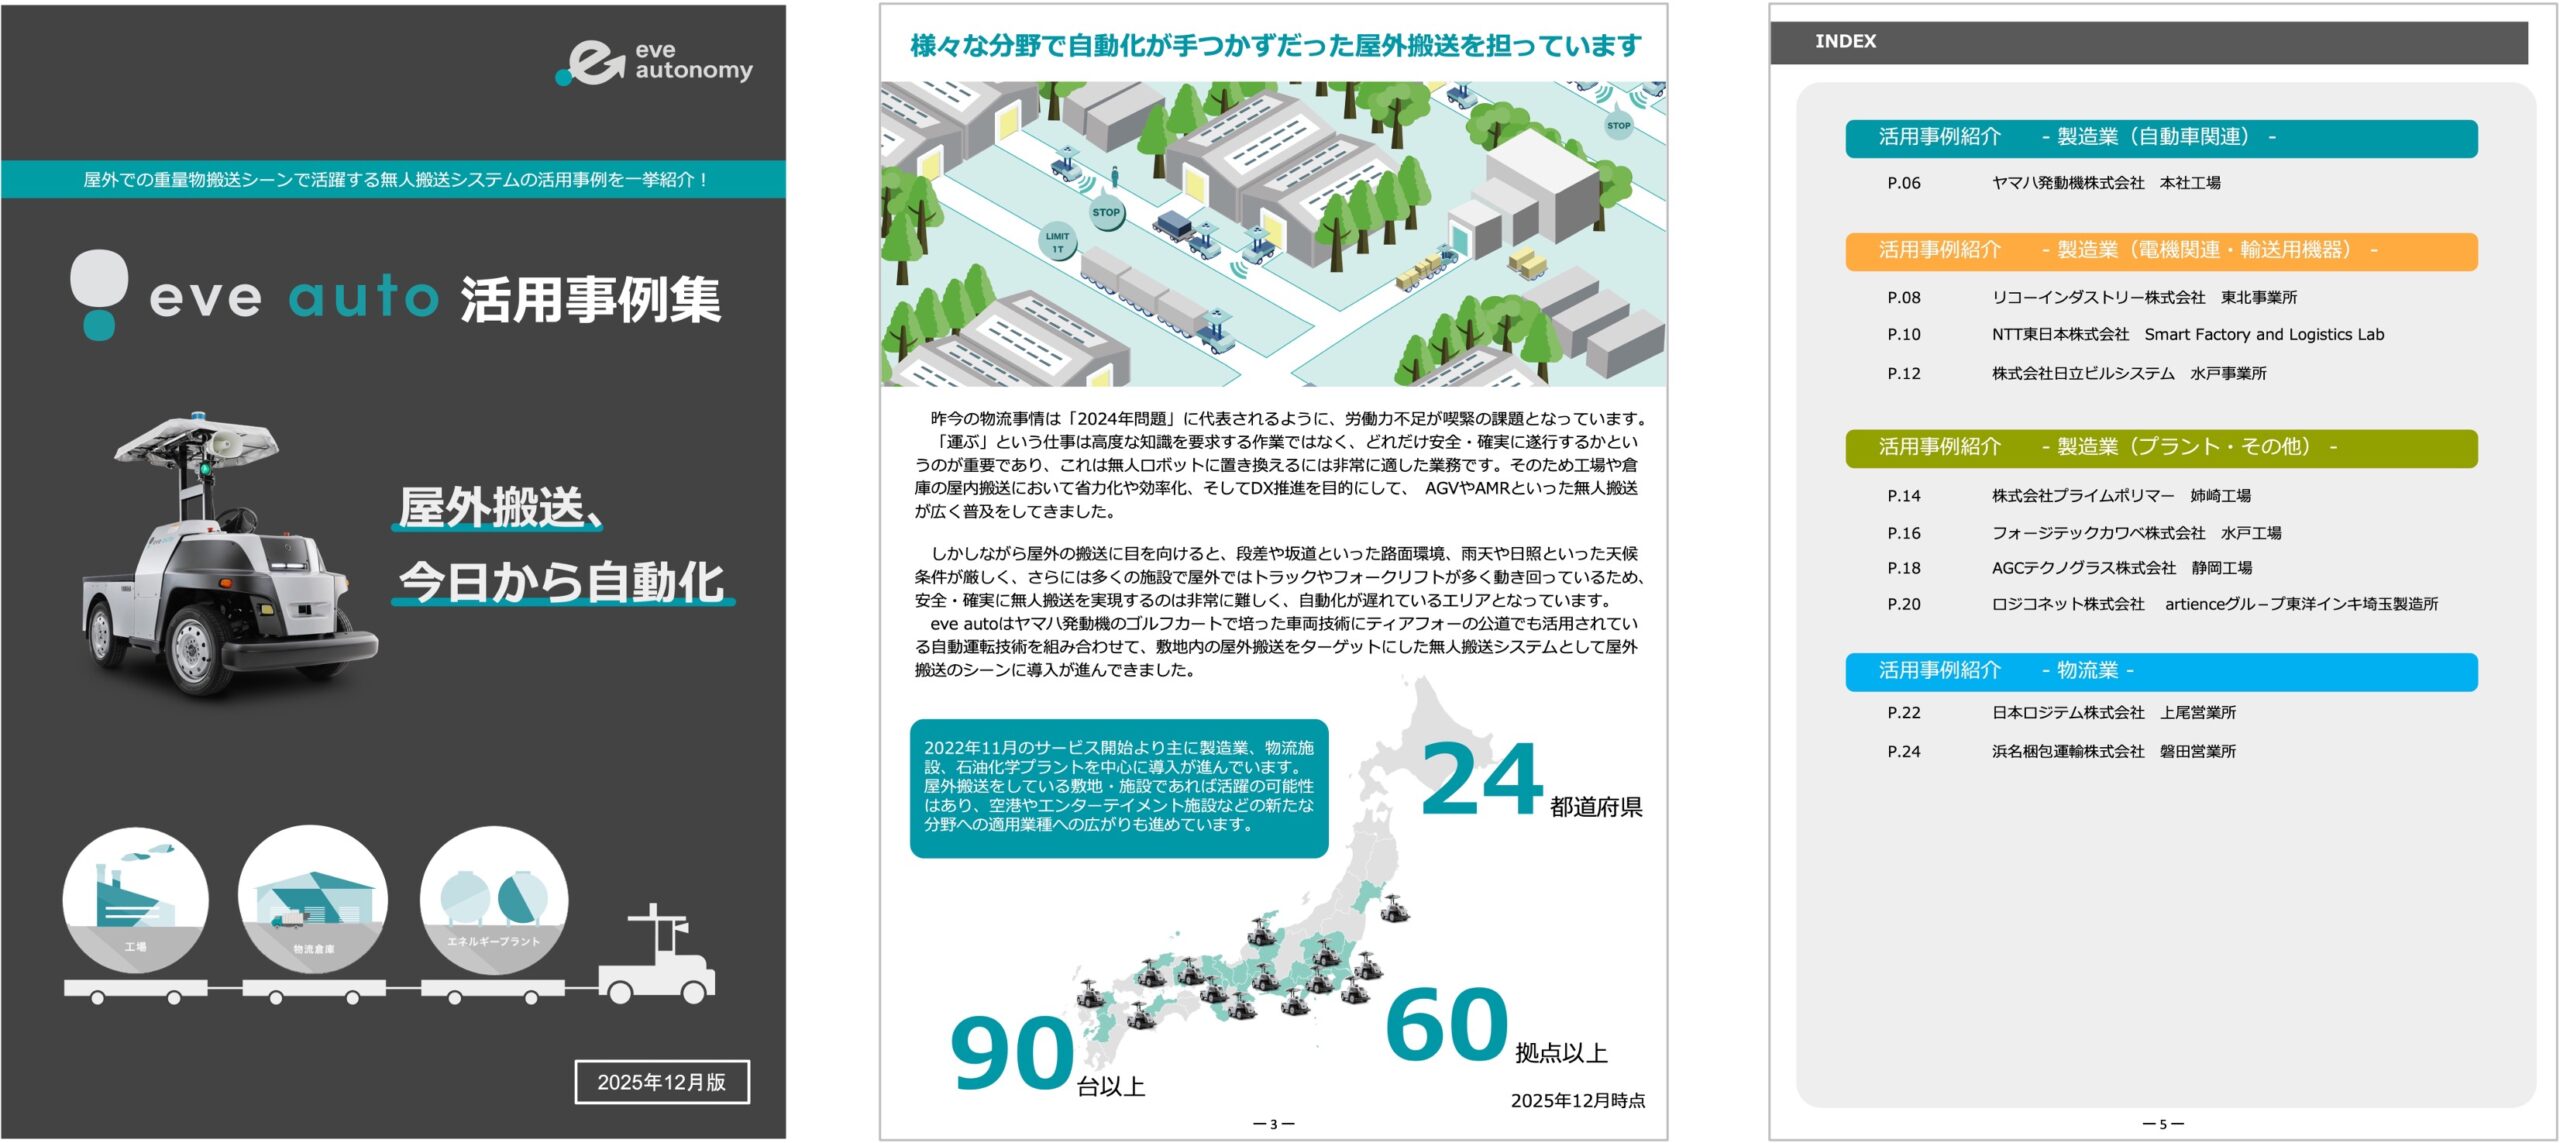This screenshot has height=1143, width=2560.
Task: Open the P.24 浜名梱包運輸 entry
Action: point(2113,751)
